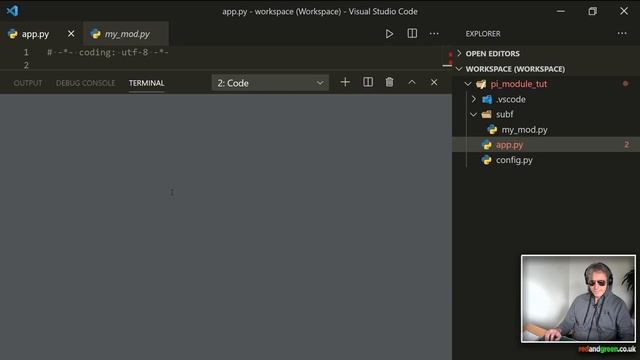Open config.py in the Explorer tree
This screenshot has width=640, height=360.
pos(546,160)
